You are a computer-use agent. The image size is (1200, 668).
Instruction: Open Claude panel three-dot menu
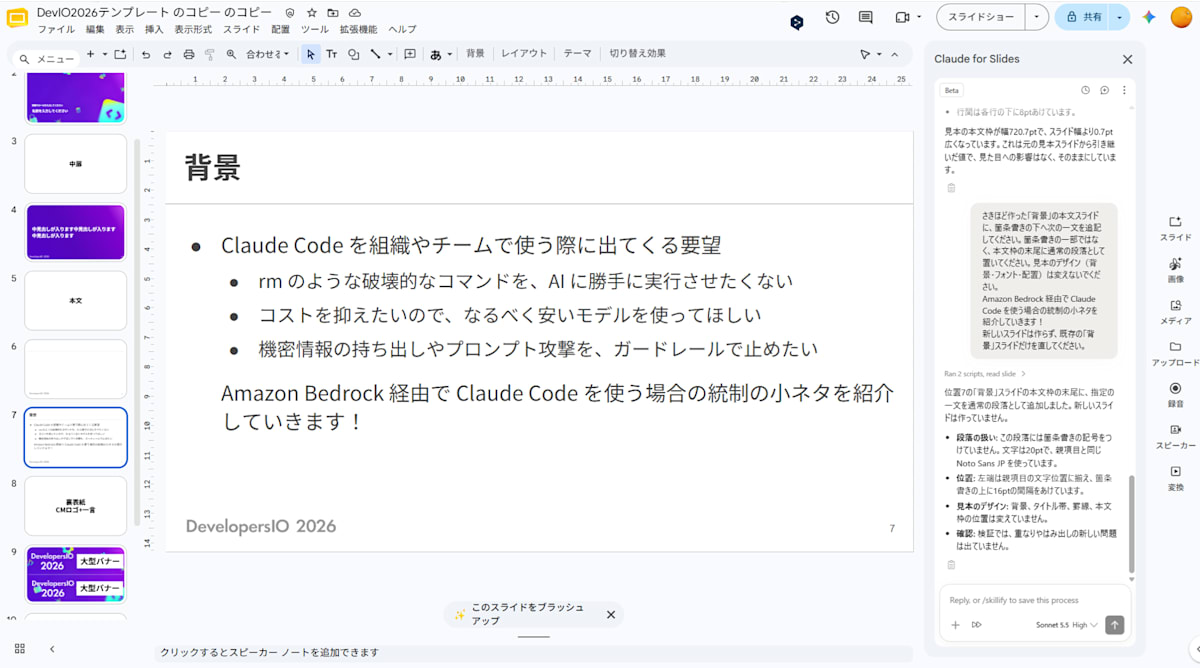1123,90
